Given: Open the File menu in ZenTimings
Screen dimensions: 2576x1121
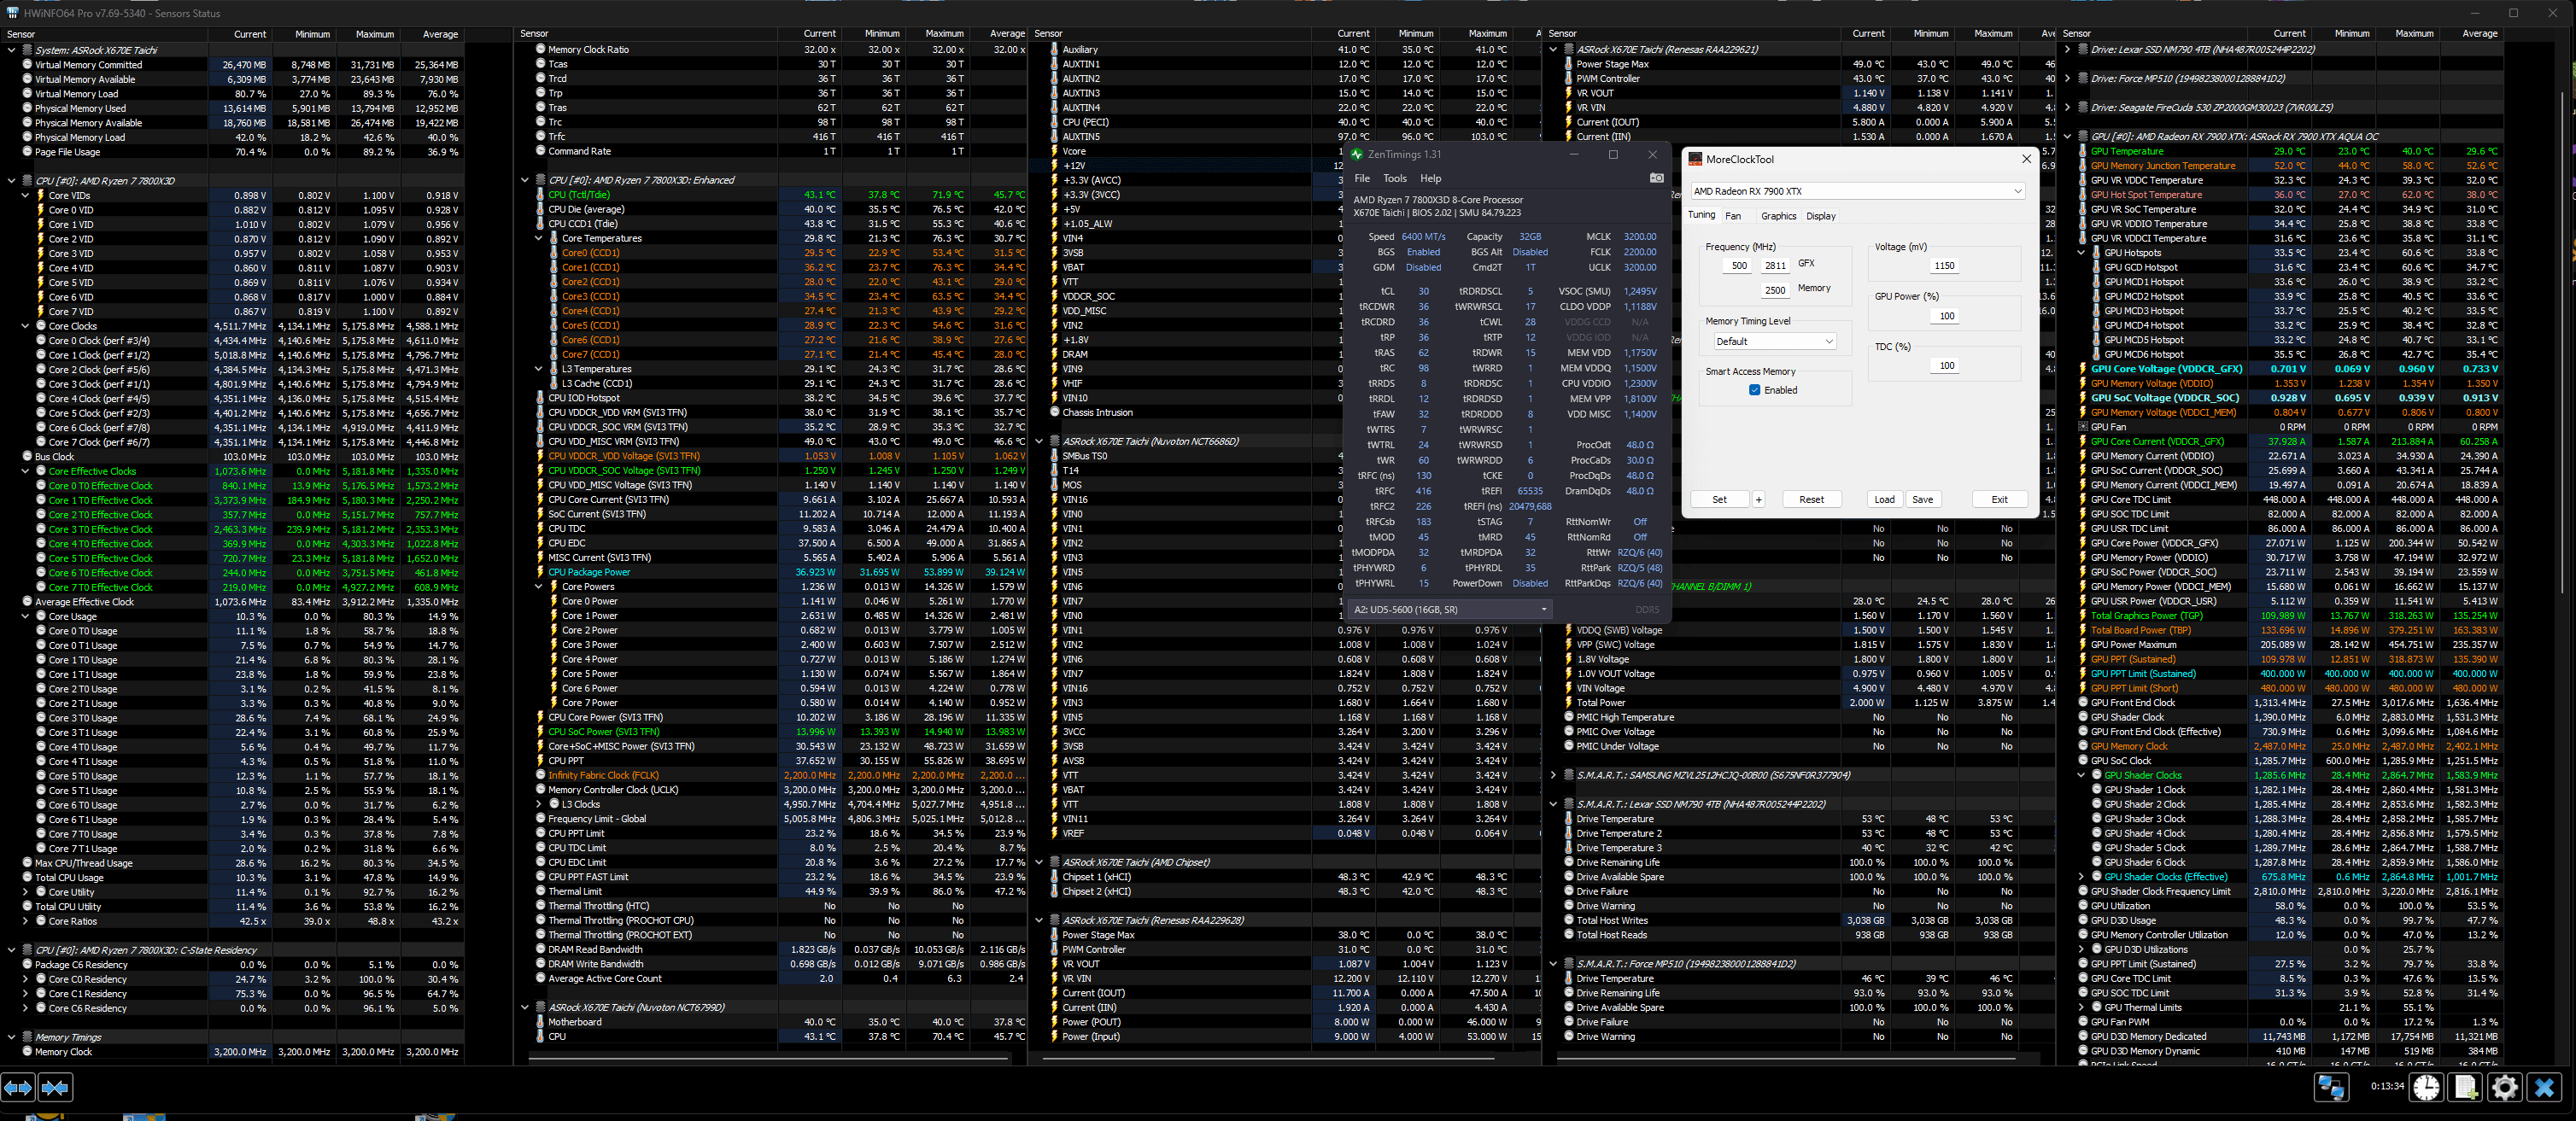Looking at the screenshot, I should [1362, 178].
